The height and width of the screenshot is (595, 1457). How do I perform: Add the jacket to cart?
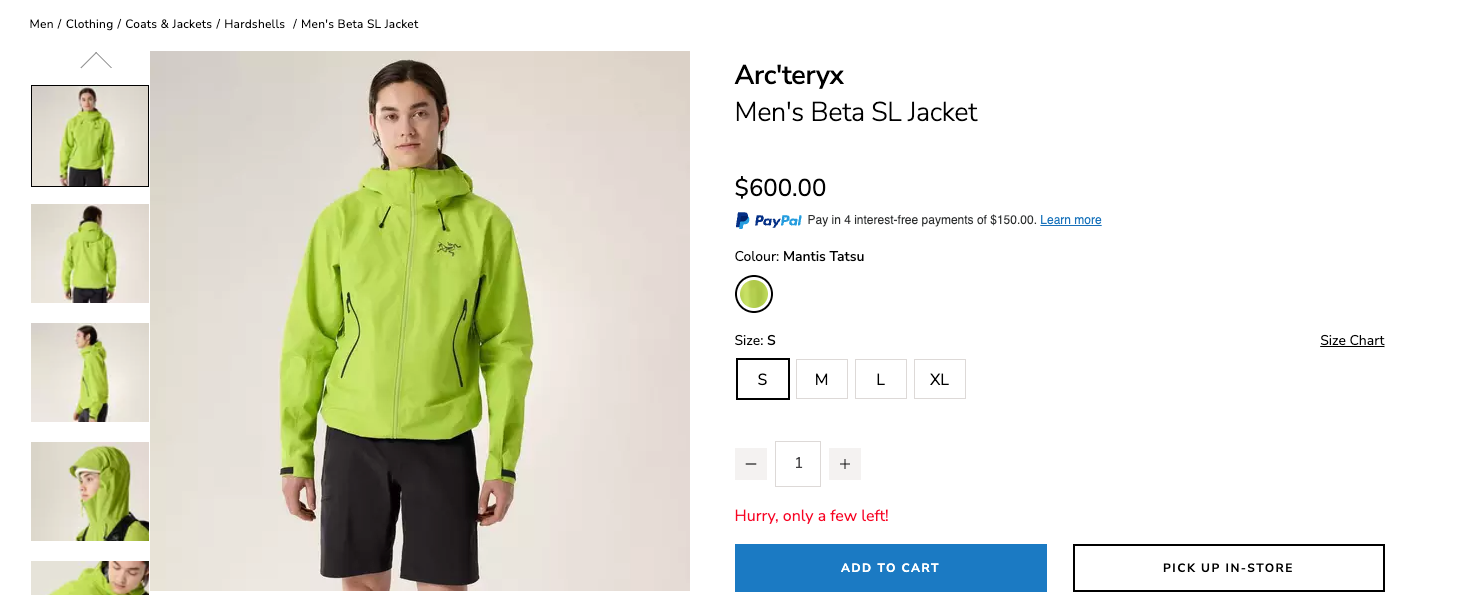[891, 568]
